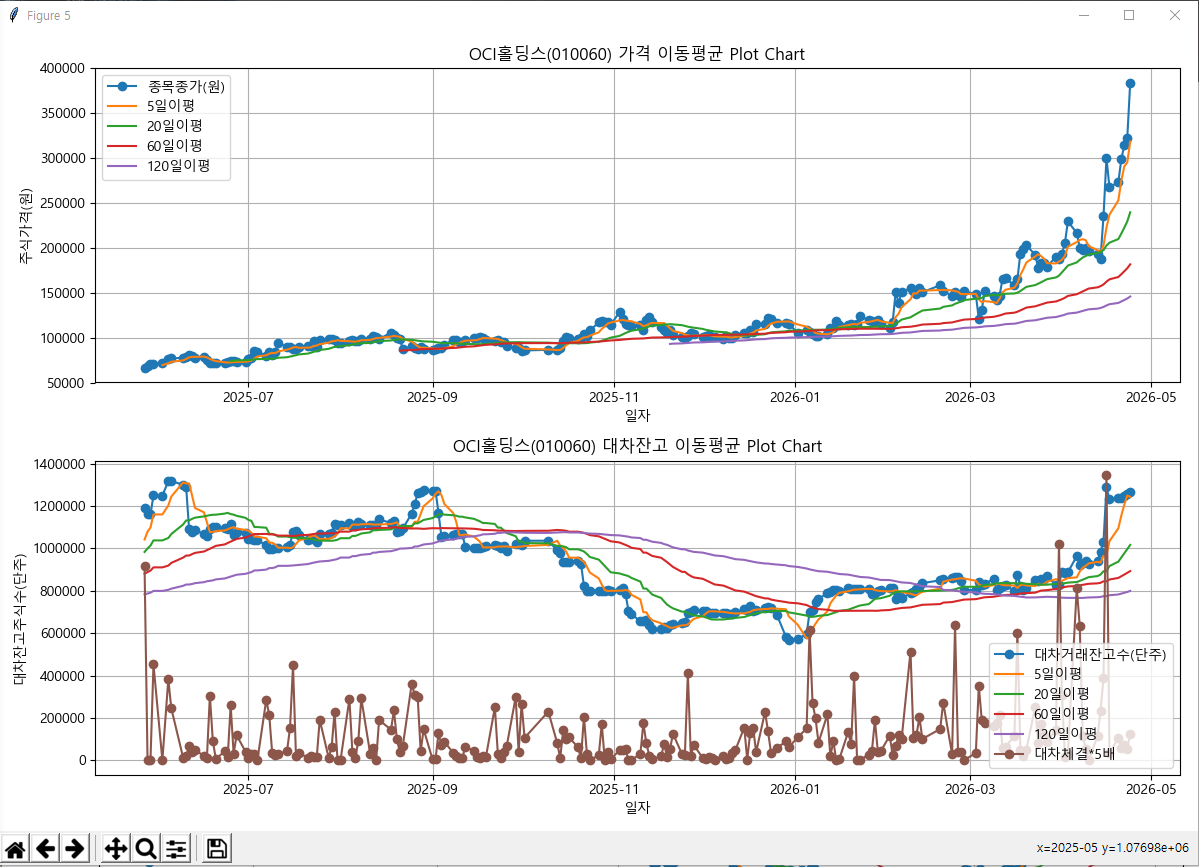The height and width of the screenshot is (867, 1199).
Task: Click the '주식가격(원)' y-axis label
Action: (x=26, y=226)
